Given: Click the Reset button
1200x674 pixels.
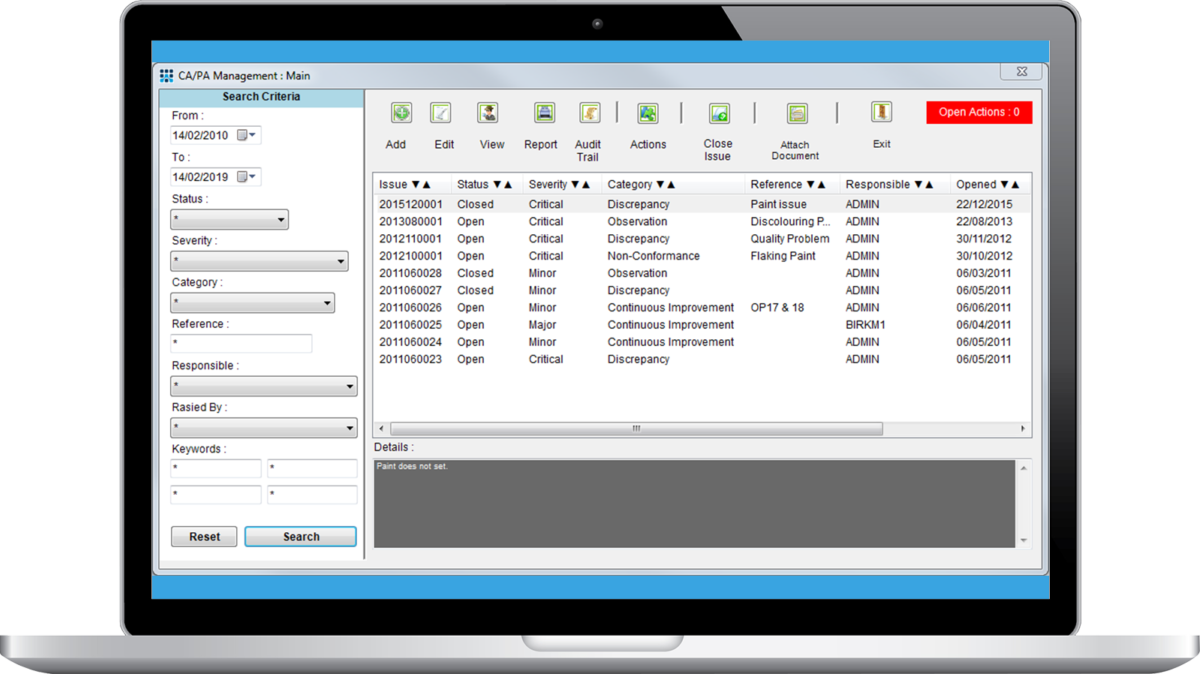Looking at the screenshot, I should coord(204,537).
